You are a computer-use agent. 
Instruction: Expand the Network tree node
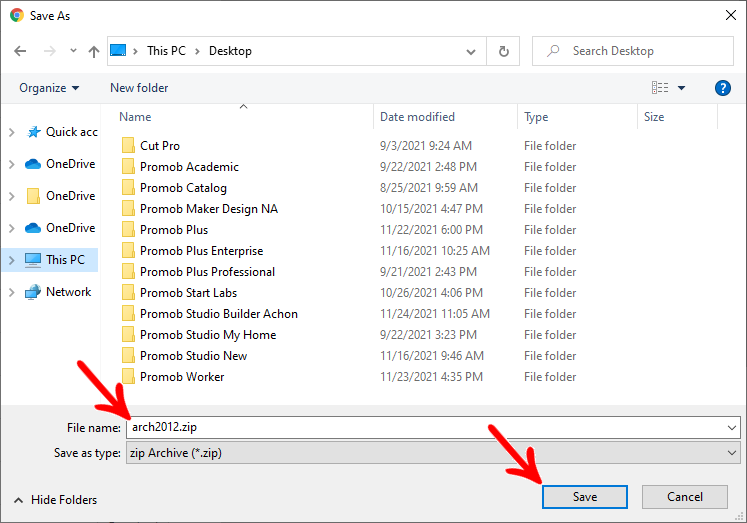12,292
